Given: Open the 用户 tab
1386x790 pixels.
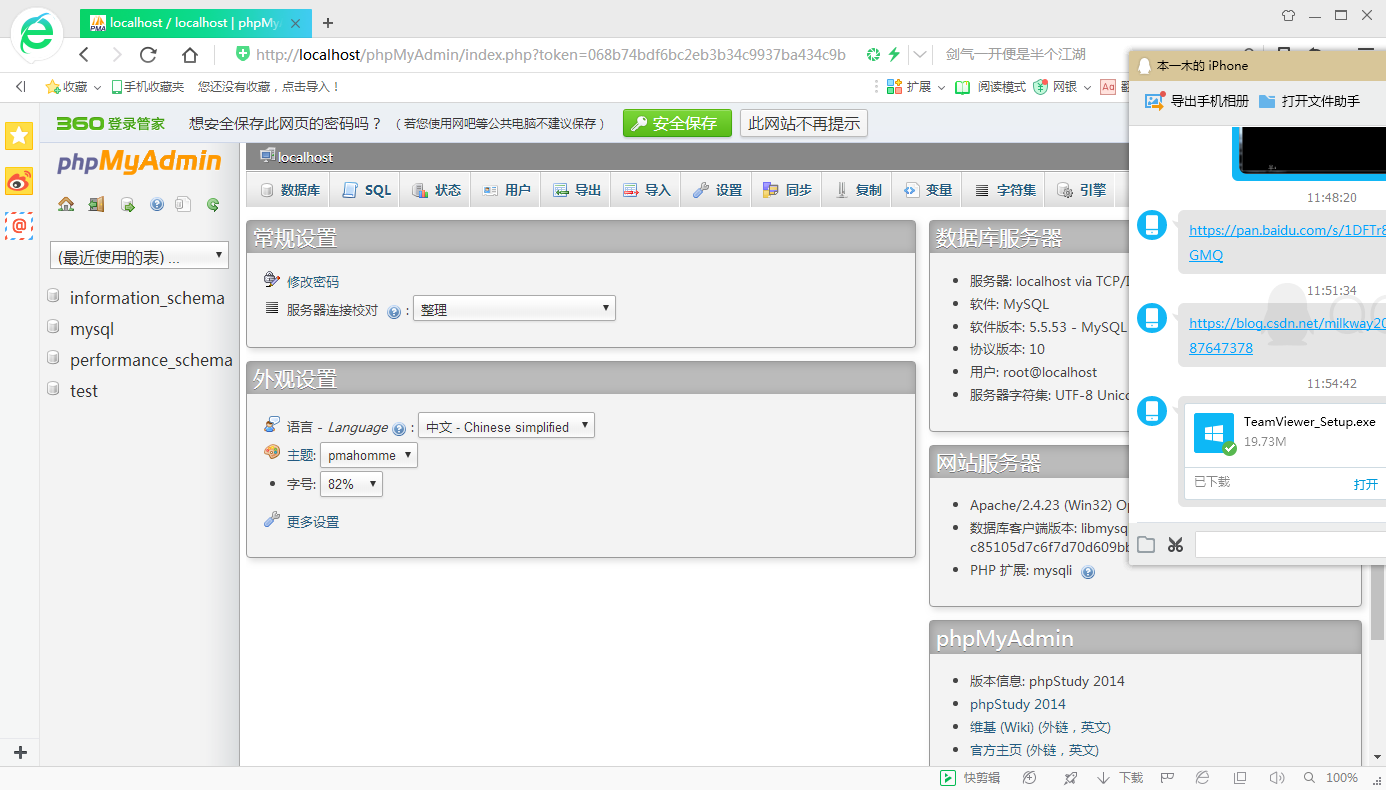Looking at the screenshot, I should click(x=506, y=190).
